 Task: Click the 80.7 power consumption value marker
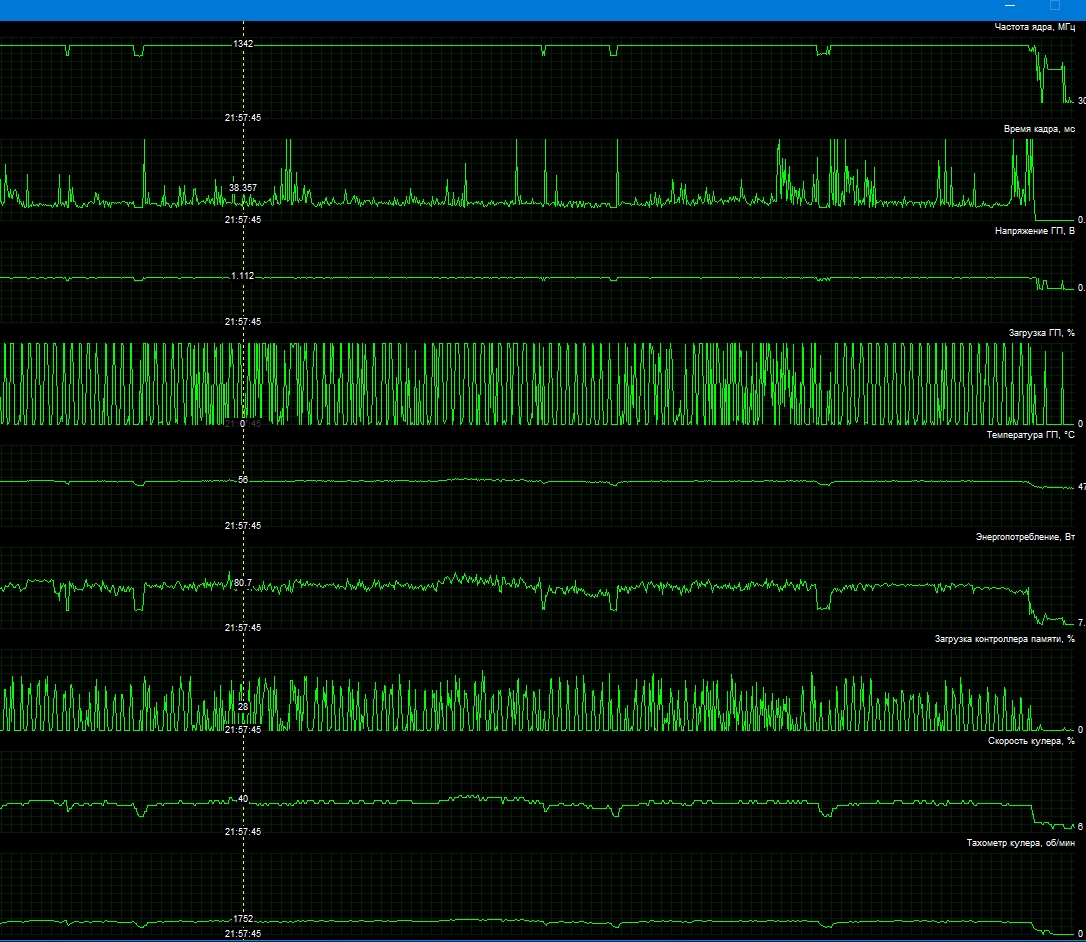tap(243, 583)
